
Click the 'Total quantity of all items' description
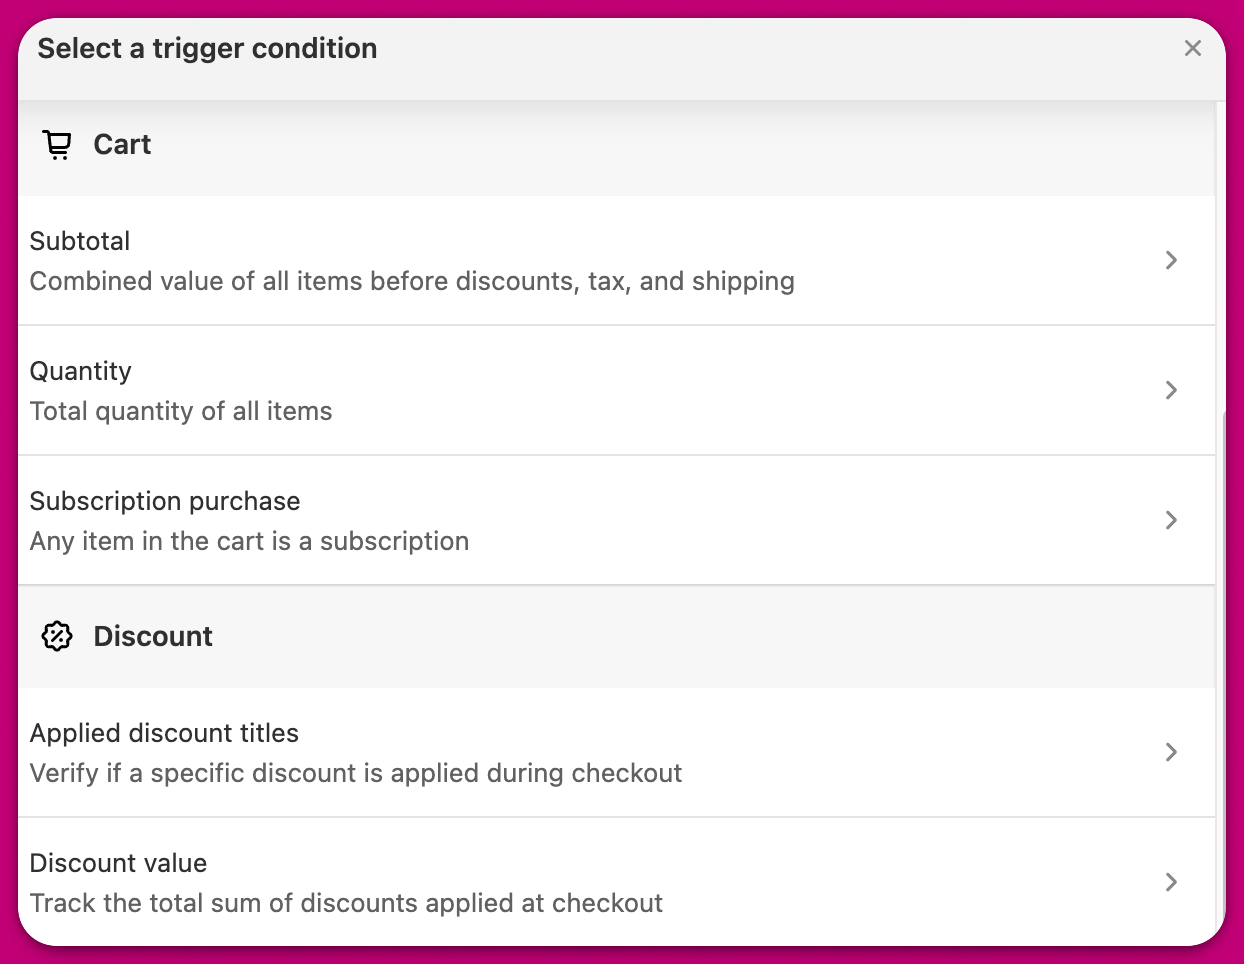coord(181,411)
